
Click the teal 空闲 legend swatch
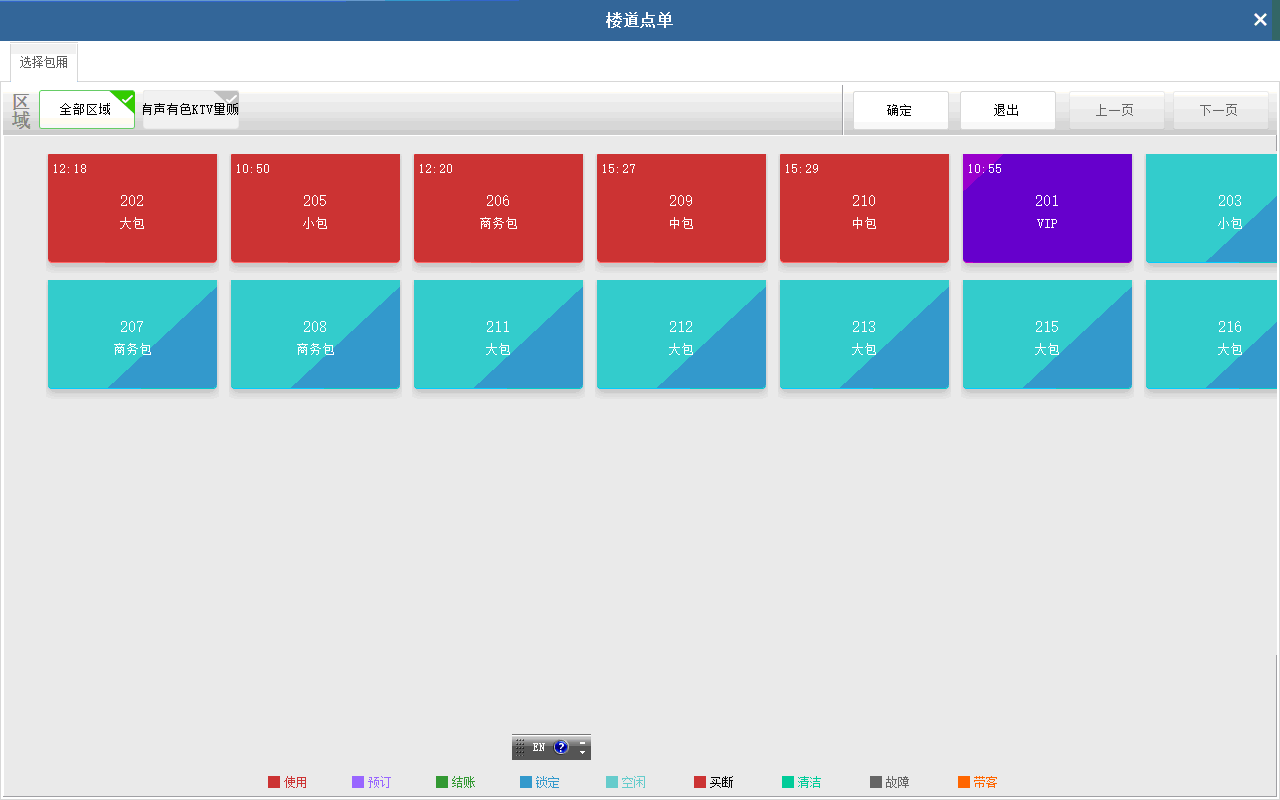pos(612,782)
